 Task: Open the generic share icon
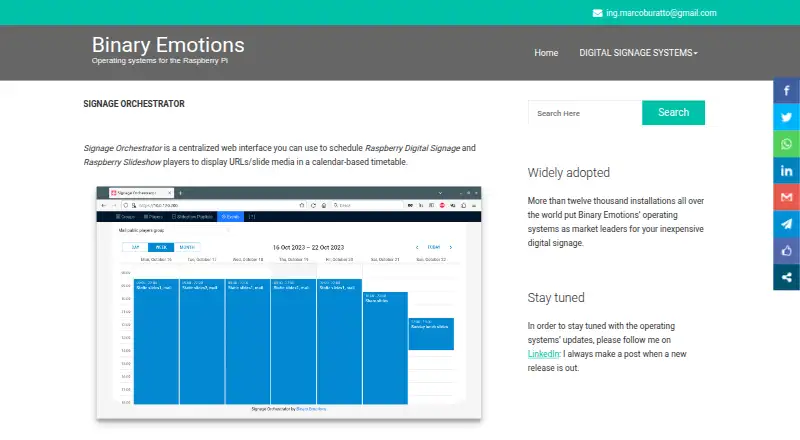pyautogui.click(x=786, y=277)
